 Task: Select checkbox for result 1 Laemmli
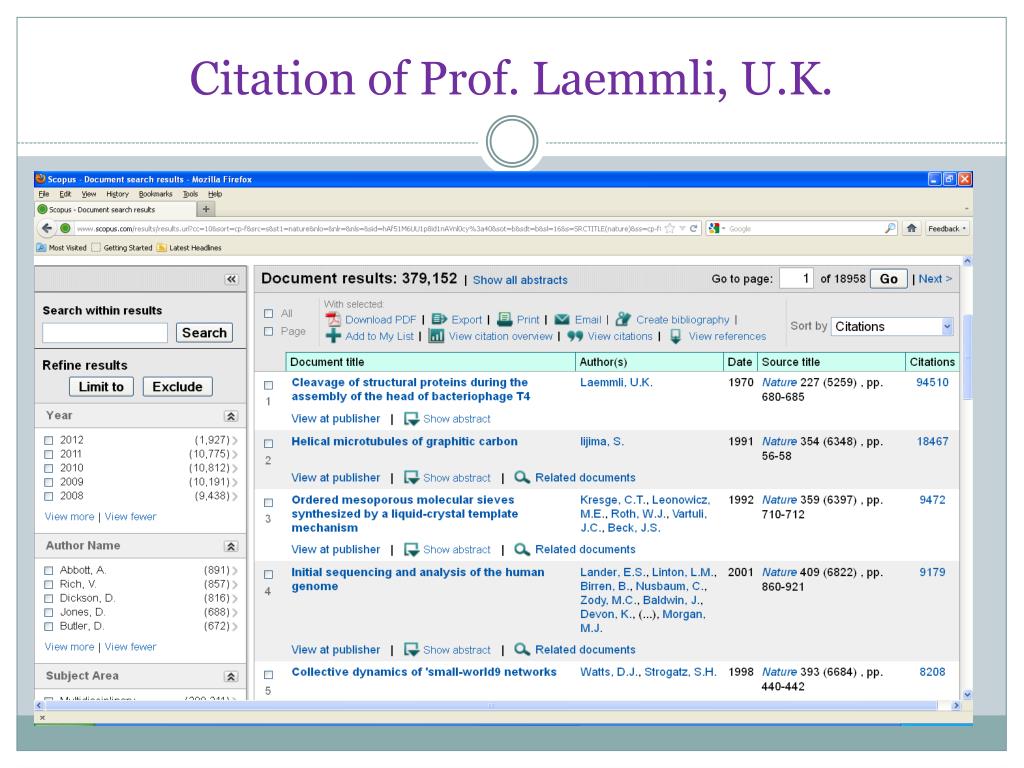[268, 385]
